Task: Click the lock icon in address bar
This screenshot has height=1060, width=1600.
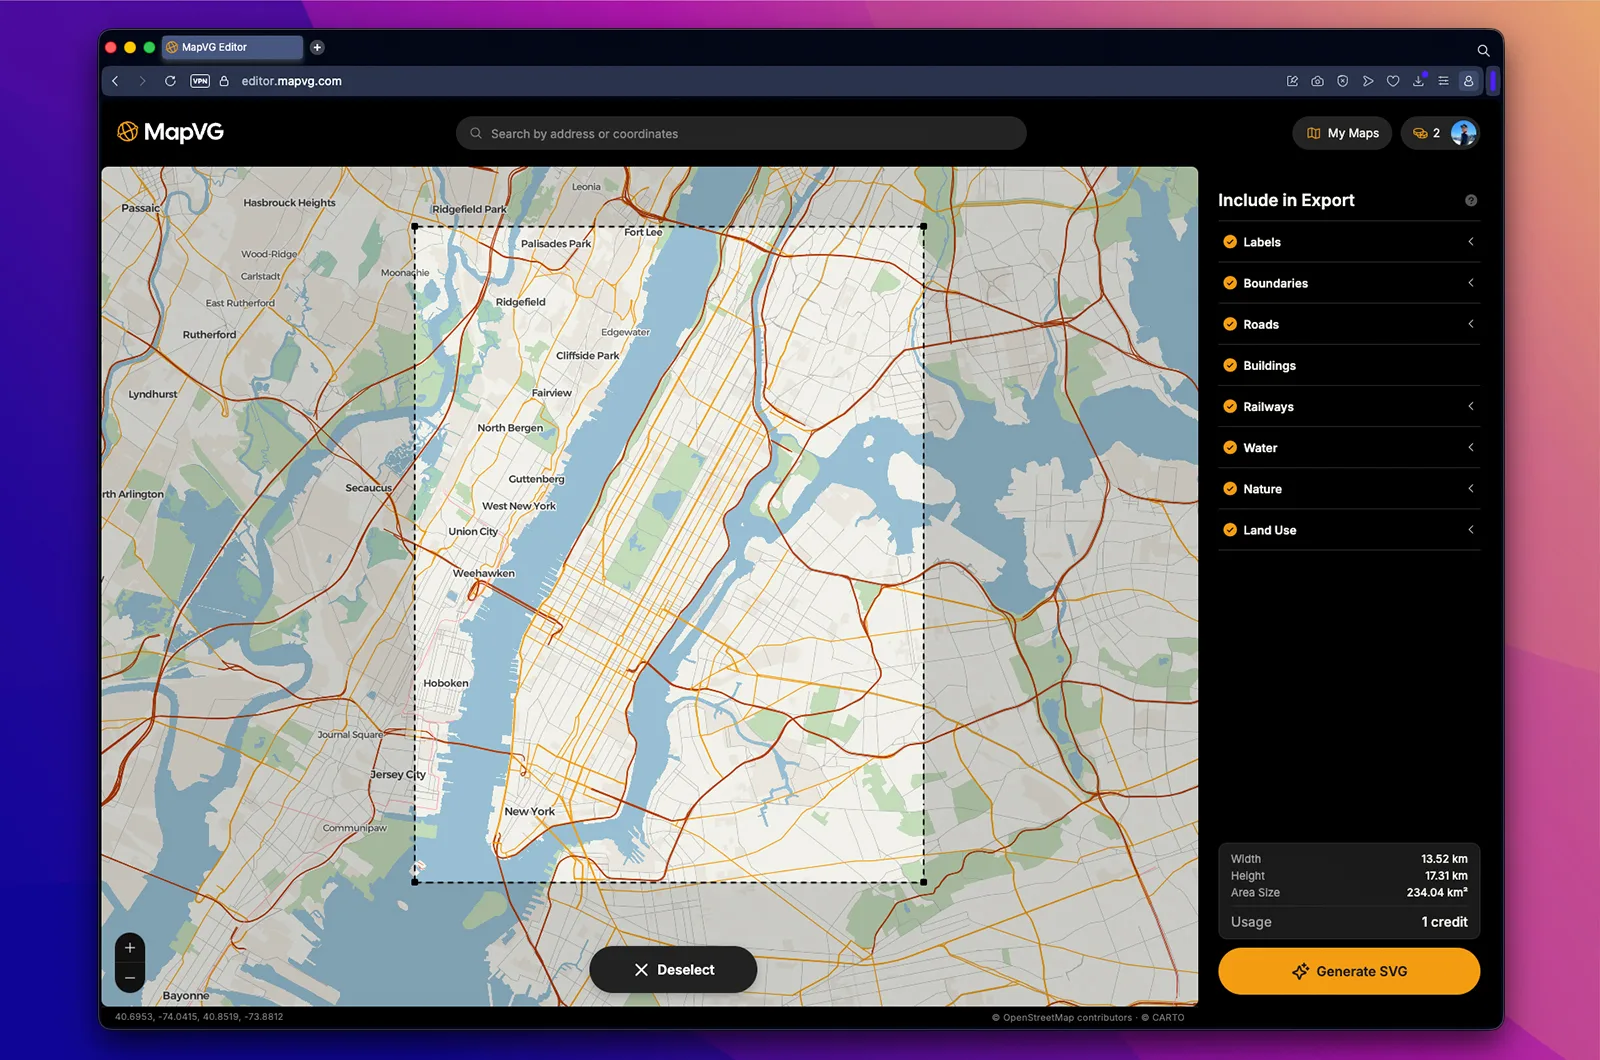Action: [224, 81]
